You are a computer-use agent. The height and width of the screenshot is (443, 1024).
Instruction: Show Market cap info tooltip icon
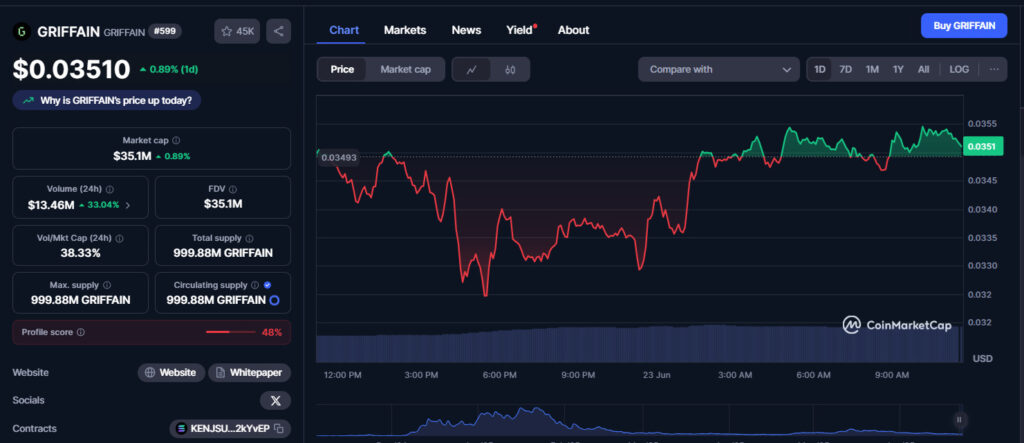pyautogui.click(x=176, y=140)
